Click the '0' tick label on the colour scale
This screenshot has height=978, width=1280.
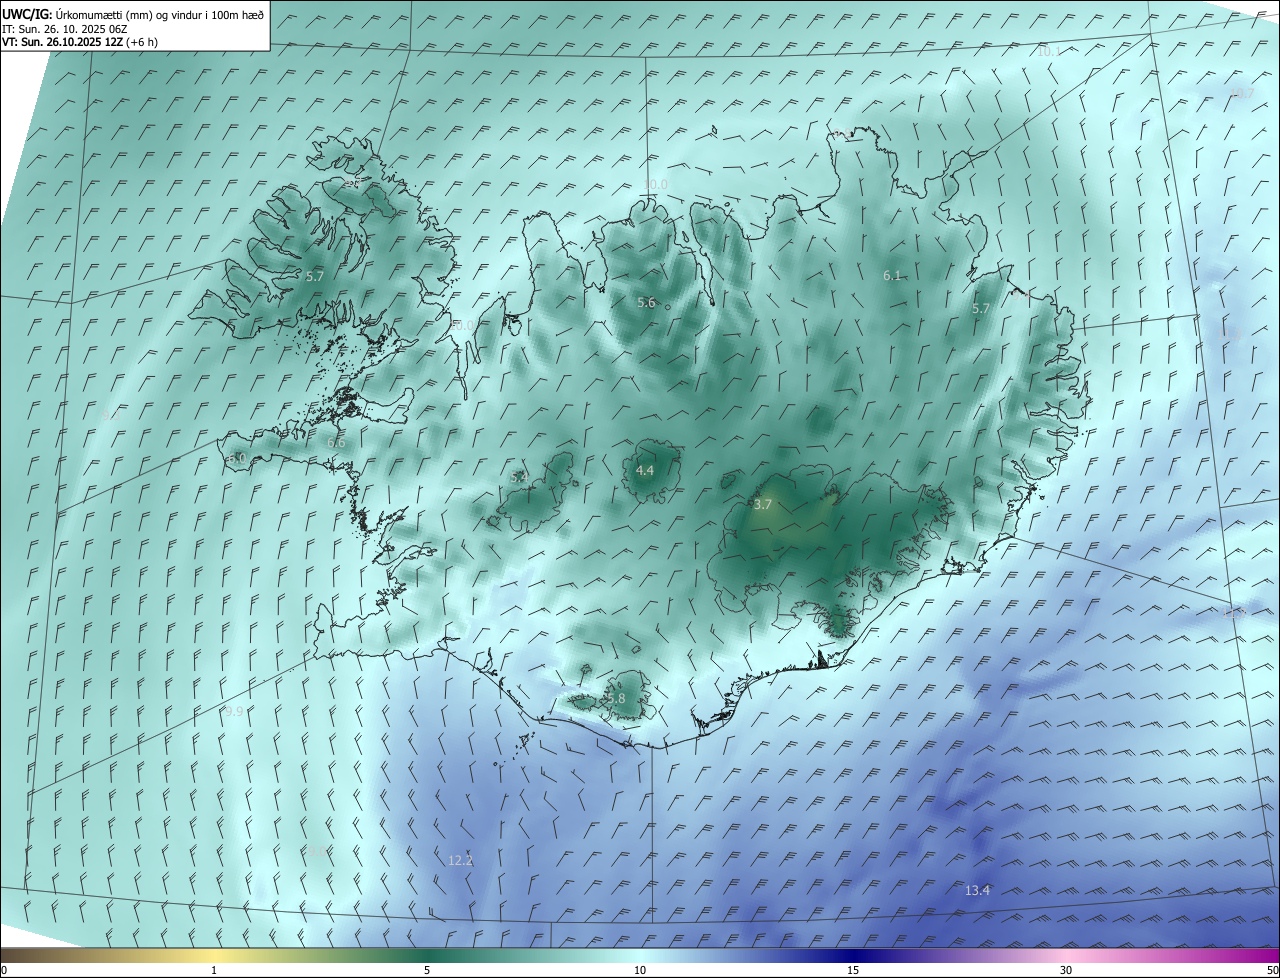pos(4,970)
